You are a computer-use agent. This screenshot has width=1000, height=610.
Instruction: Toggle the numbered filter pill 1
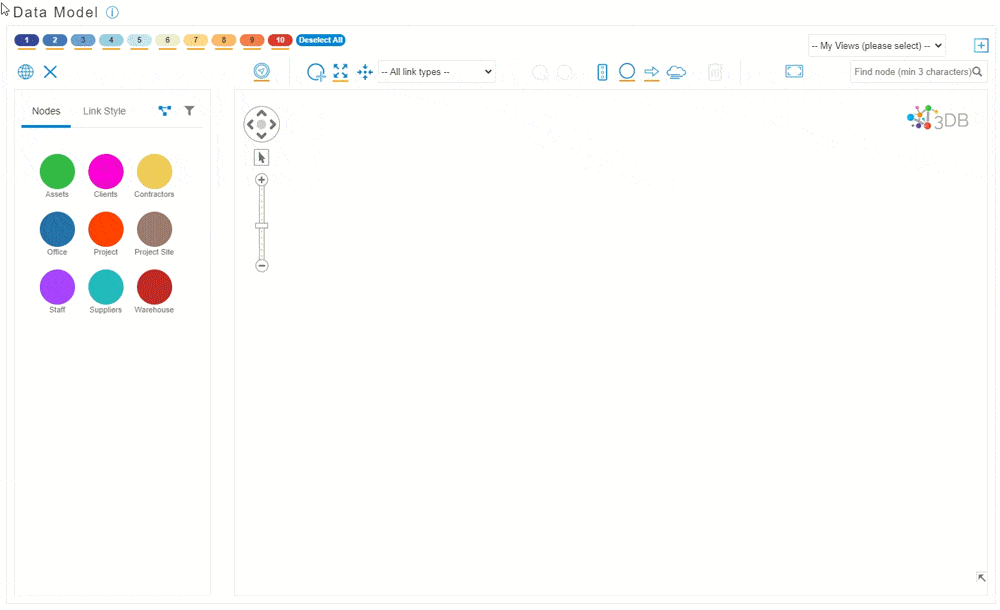tap(26, 40)
